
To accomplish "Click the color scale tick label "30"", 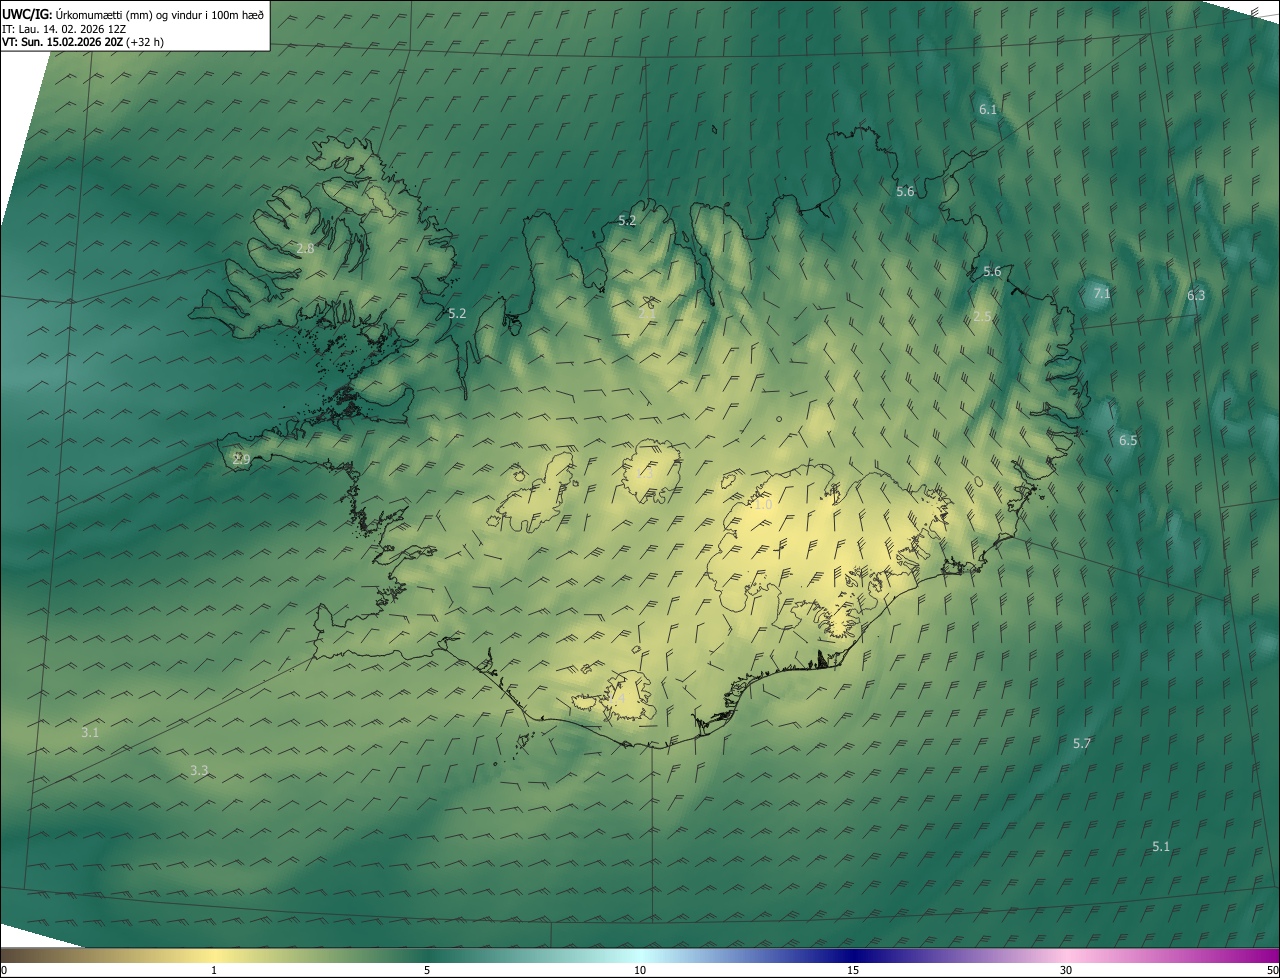I will 1066,970.
